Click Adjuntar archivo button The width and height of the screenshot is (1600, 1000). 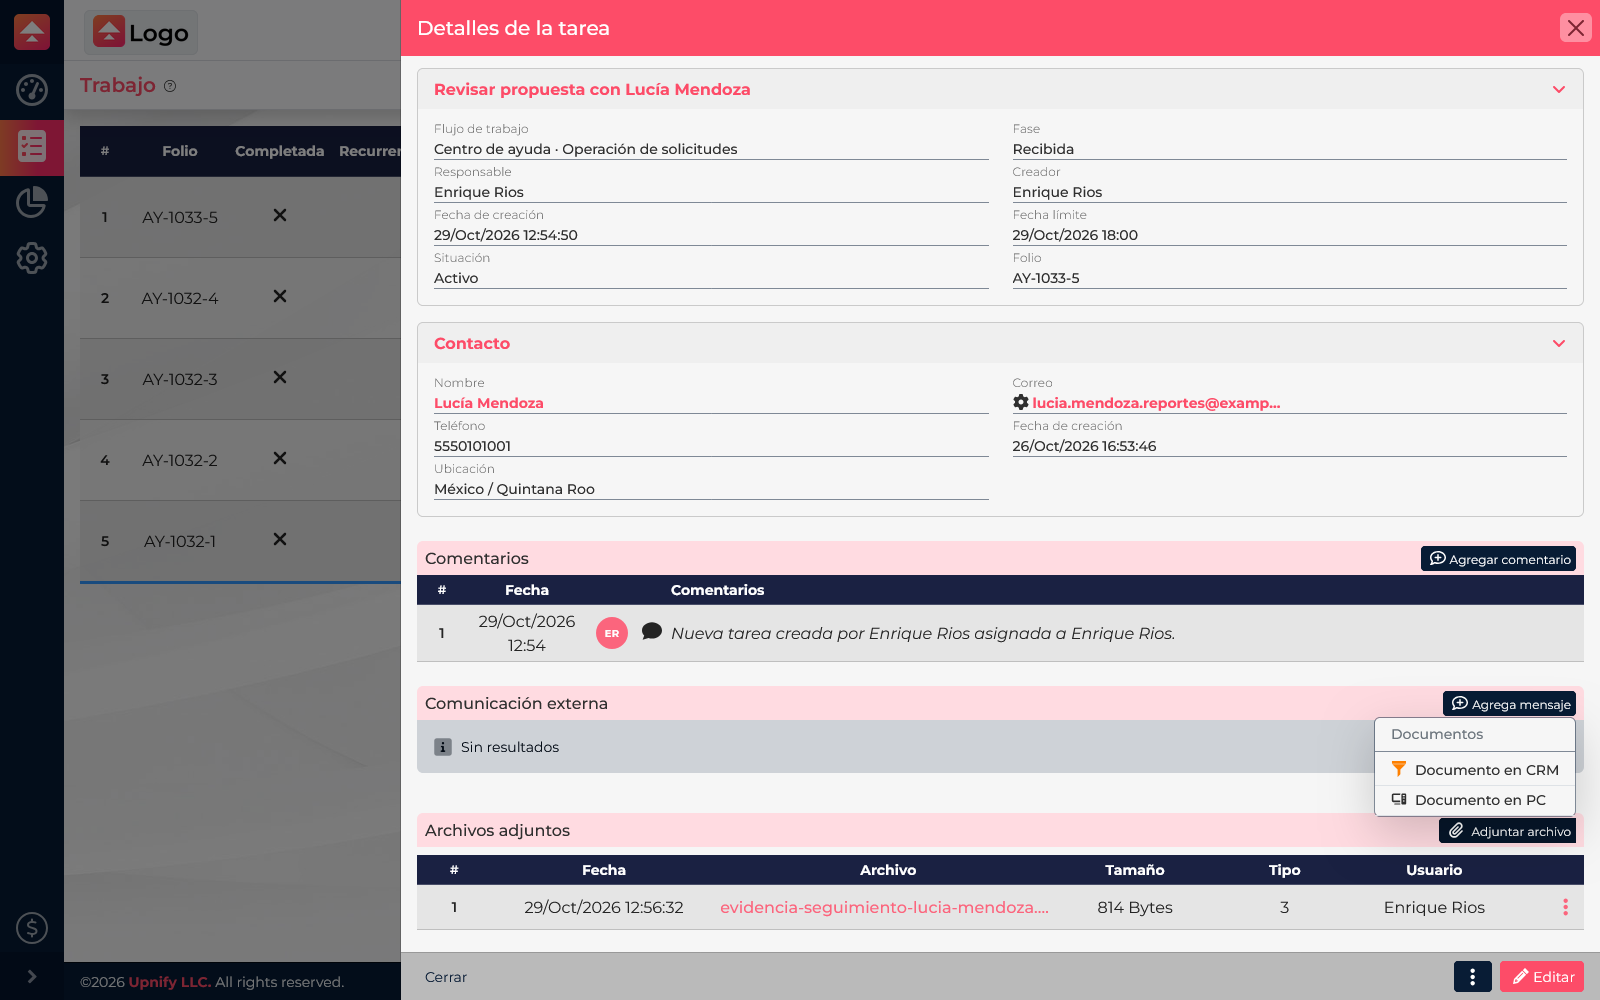(x=1507, y=831)
